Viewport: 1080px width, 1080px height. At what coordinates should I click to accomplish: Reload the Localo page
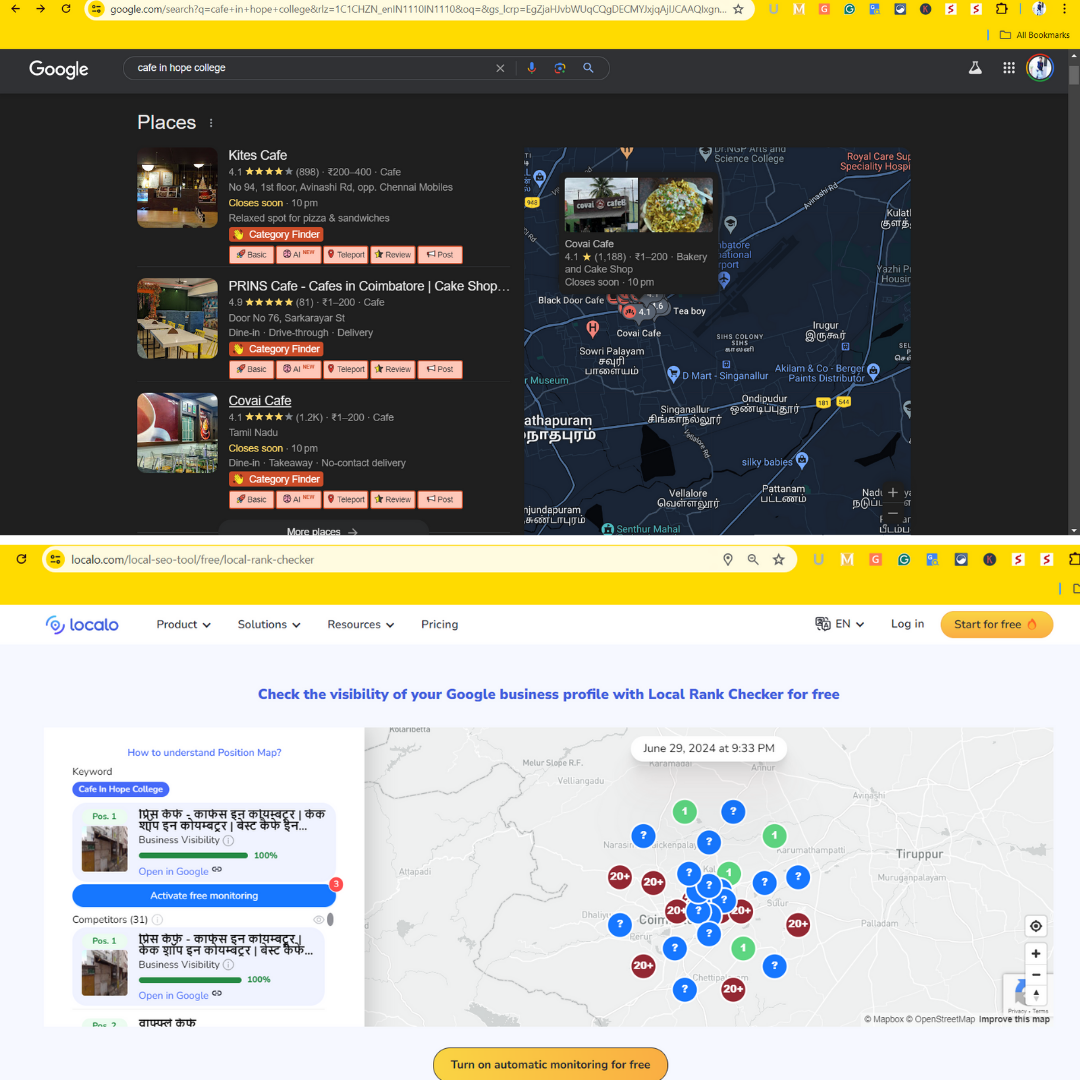pyautogui.click(x=21, y=559)
